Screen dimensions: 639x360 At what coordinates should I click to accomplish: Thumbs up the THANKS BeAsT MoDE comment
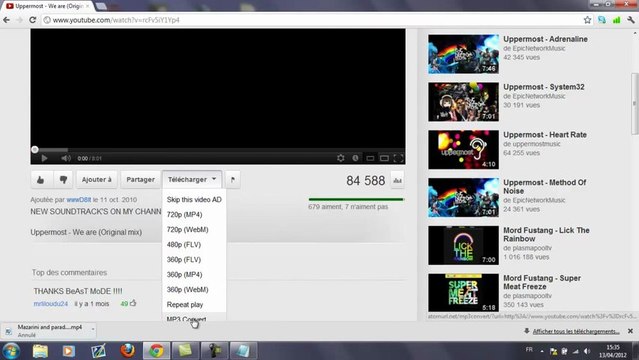tap(133, 303)
